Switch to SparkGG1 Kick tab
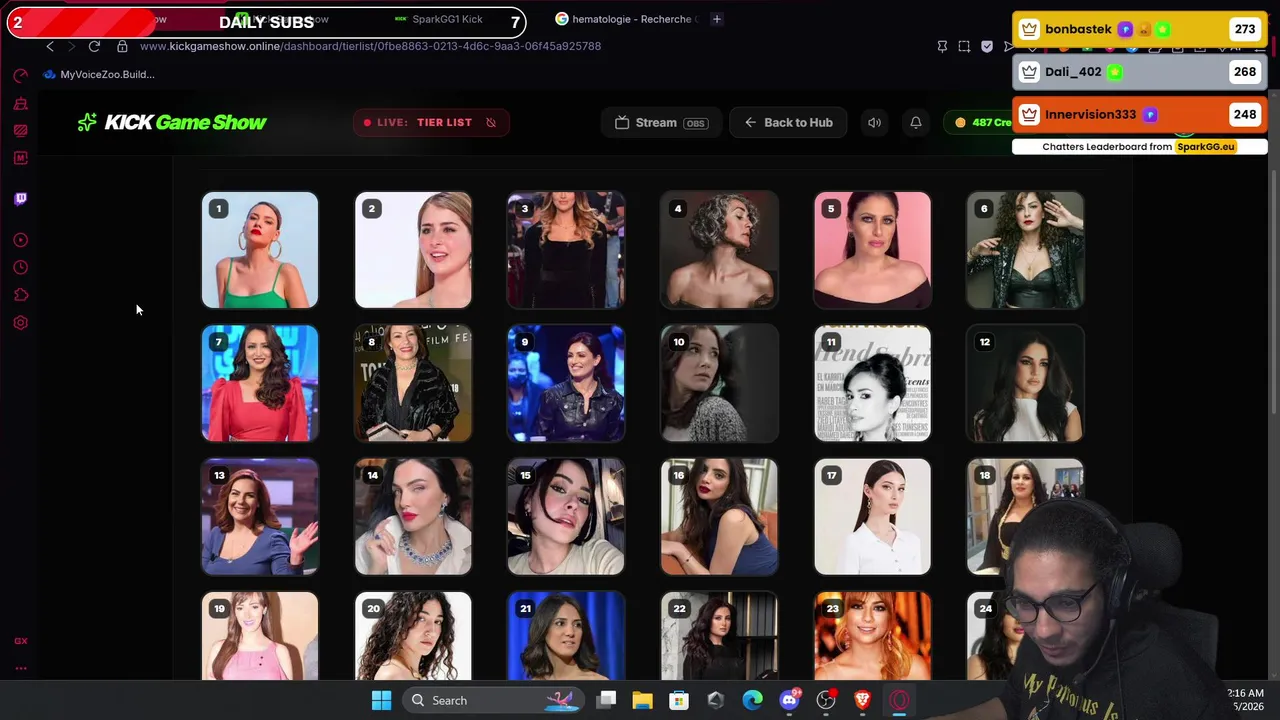 click(x=438, y=19)
